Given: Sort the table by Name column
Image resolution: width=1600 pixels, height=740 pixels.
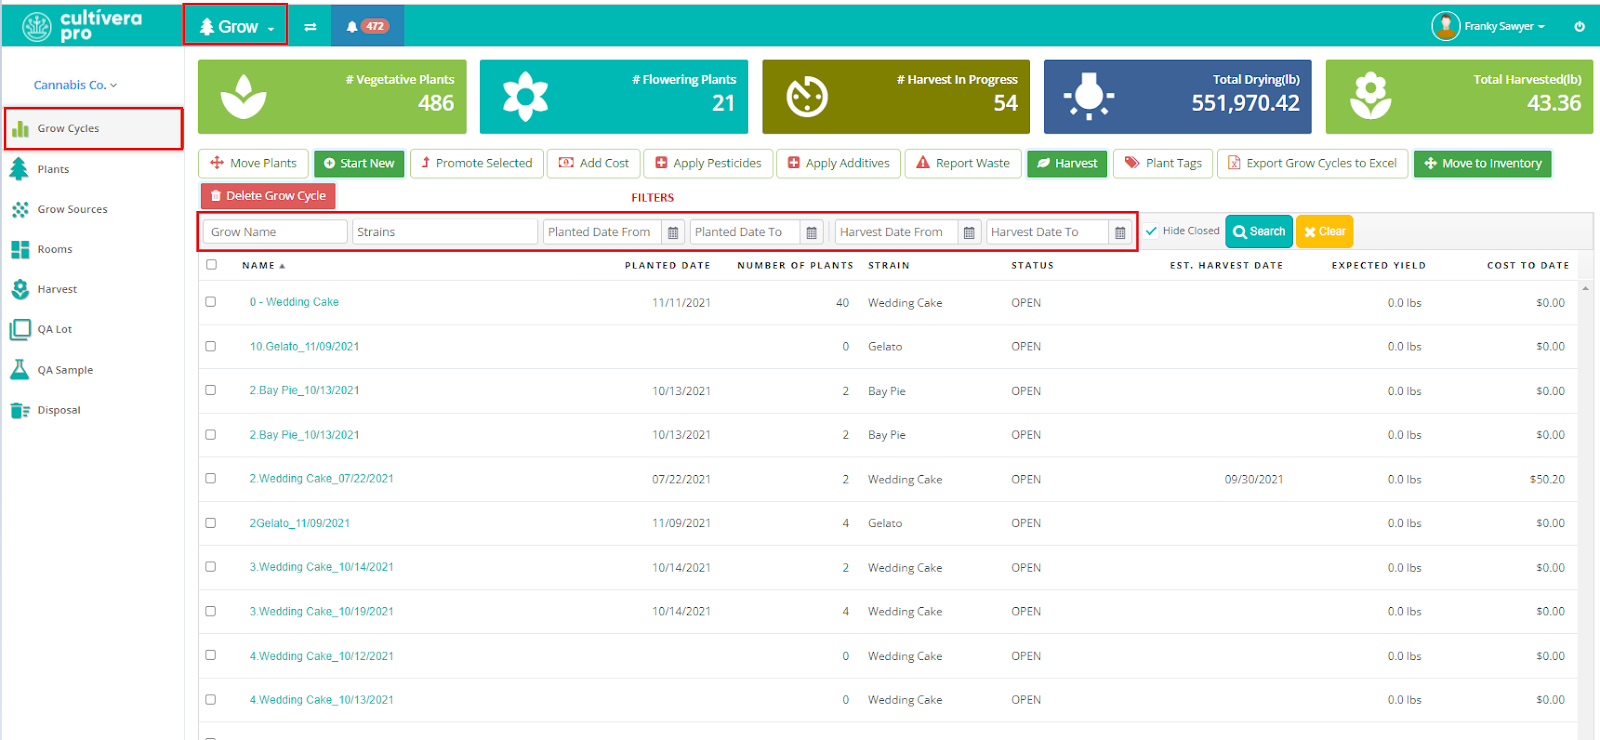Looking at the screenshot, I should (x=263, y=266).
